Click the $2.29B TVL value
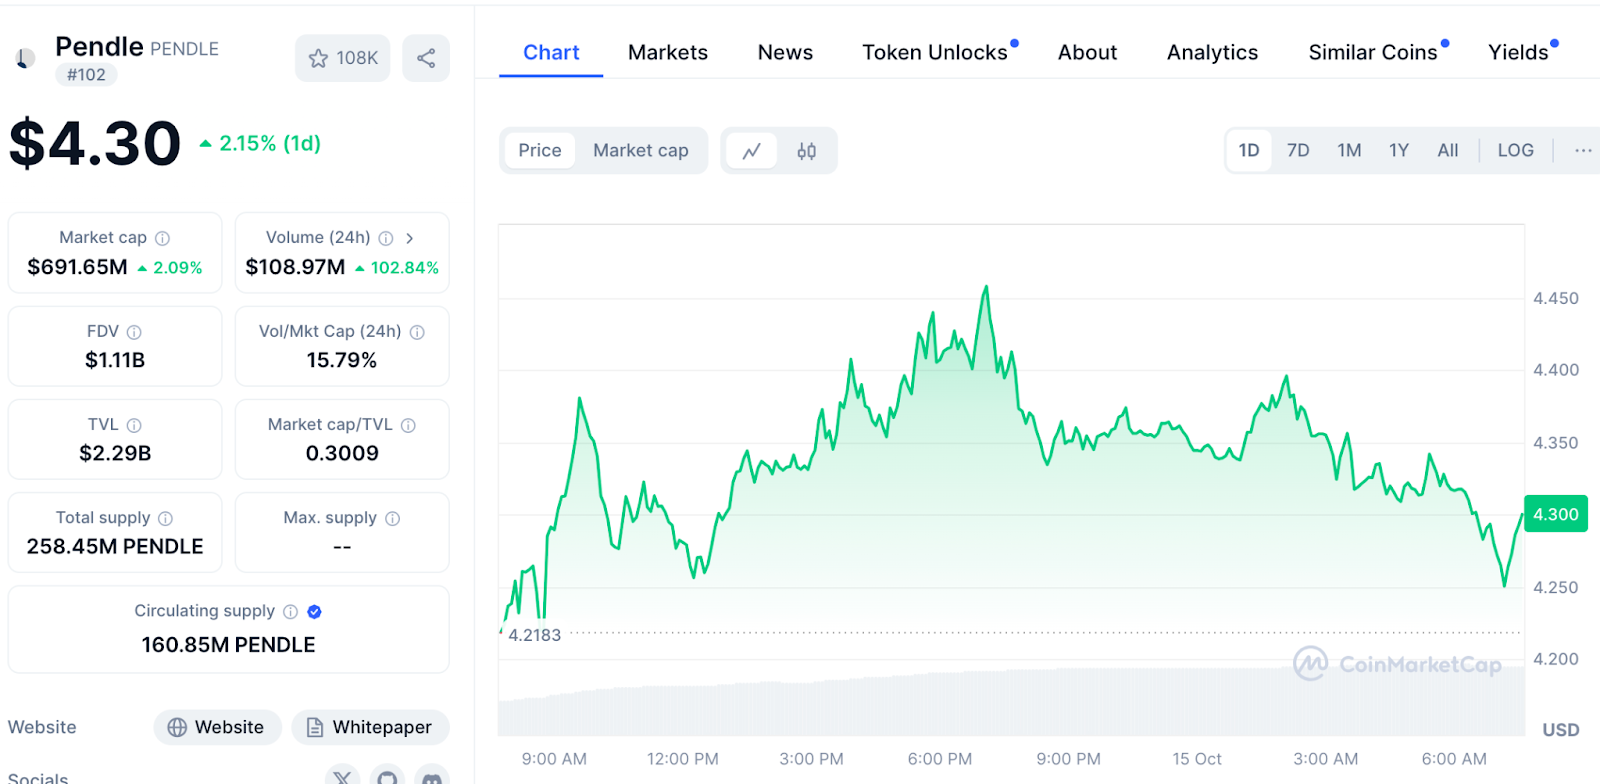Screen dimensions: 1600x784 pos(115,453)
